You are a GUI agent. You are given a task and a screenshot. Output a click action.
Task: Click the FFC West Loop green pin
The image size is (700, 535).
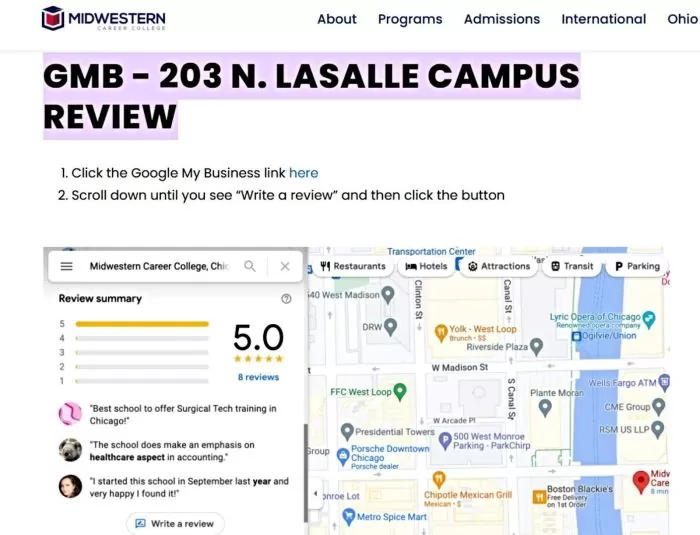tap(400, 391)
